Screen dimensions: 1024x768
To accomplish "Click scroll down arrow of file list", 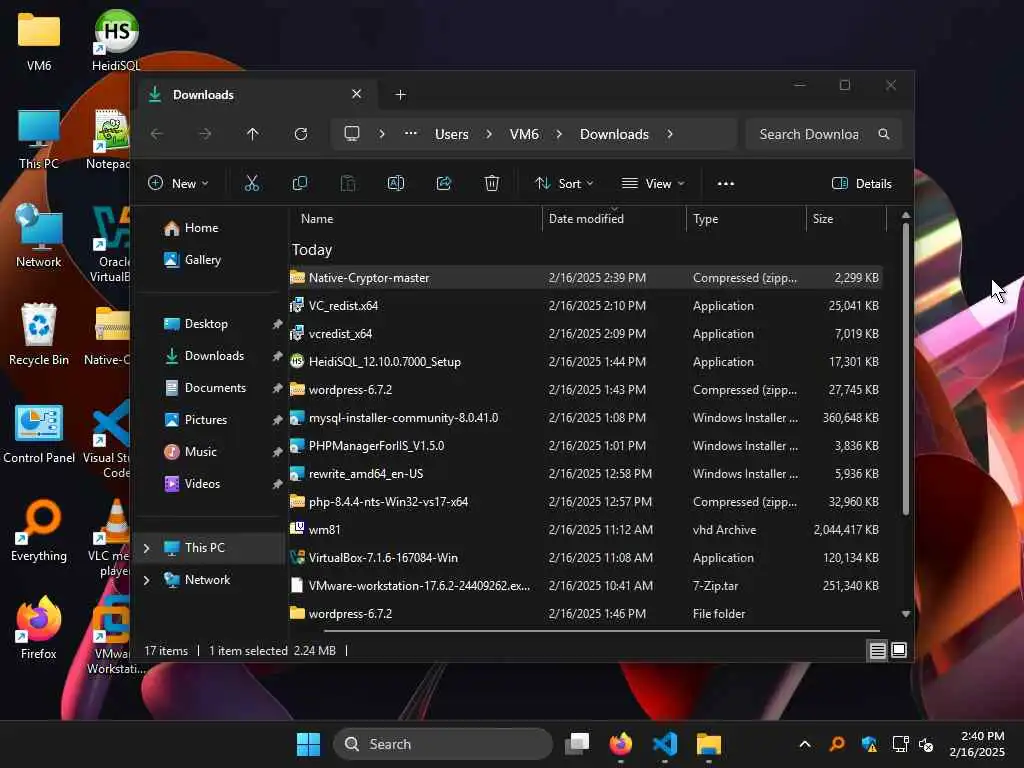I will [x=906, y=614].
